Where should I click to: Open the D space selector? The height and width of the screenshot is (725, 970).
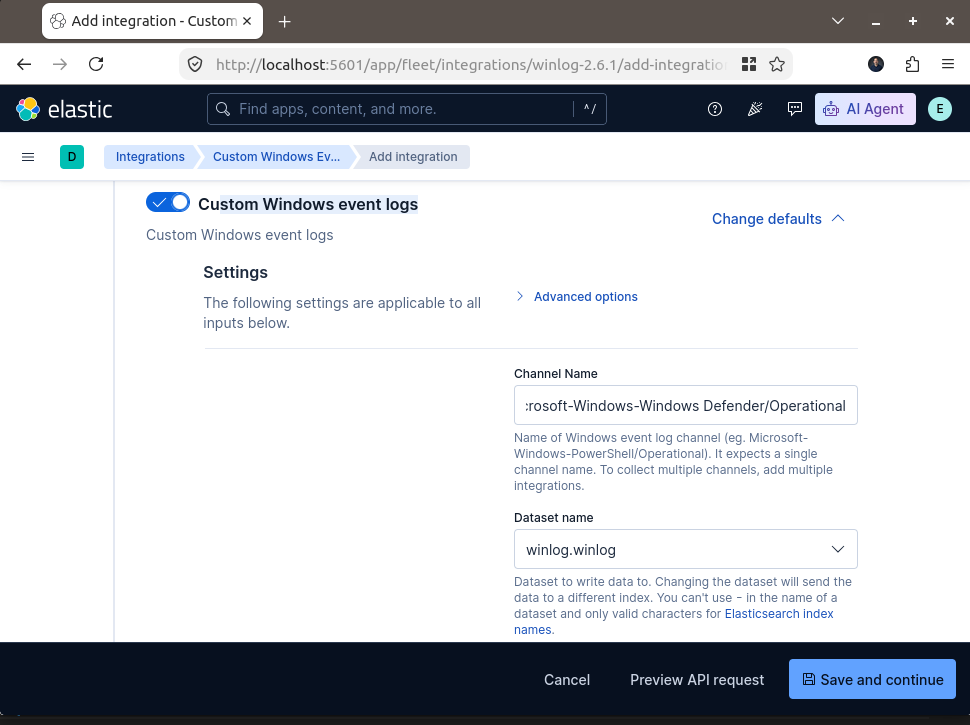pos(72,157)
